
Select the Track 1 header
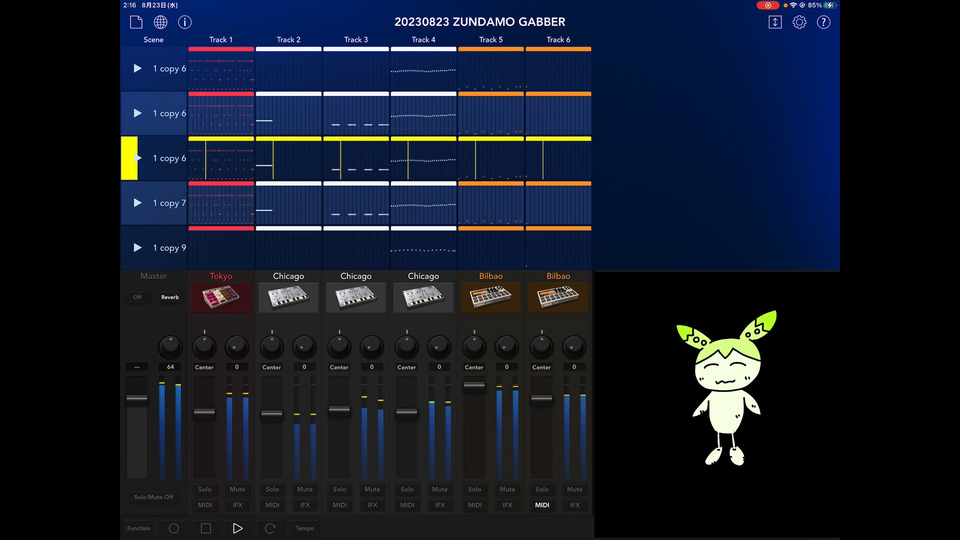click(221, 39)
